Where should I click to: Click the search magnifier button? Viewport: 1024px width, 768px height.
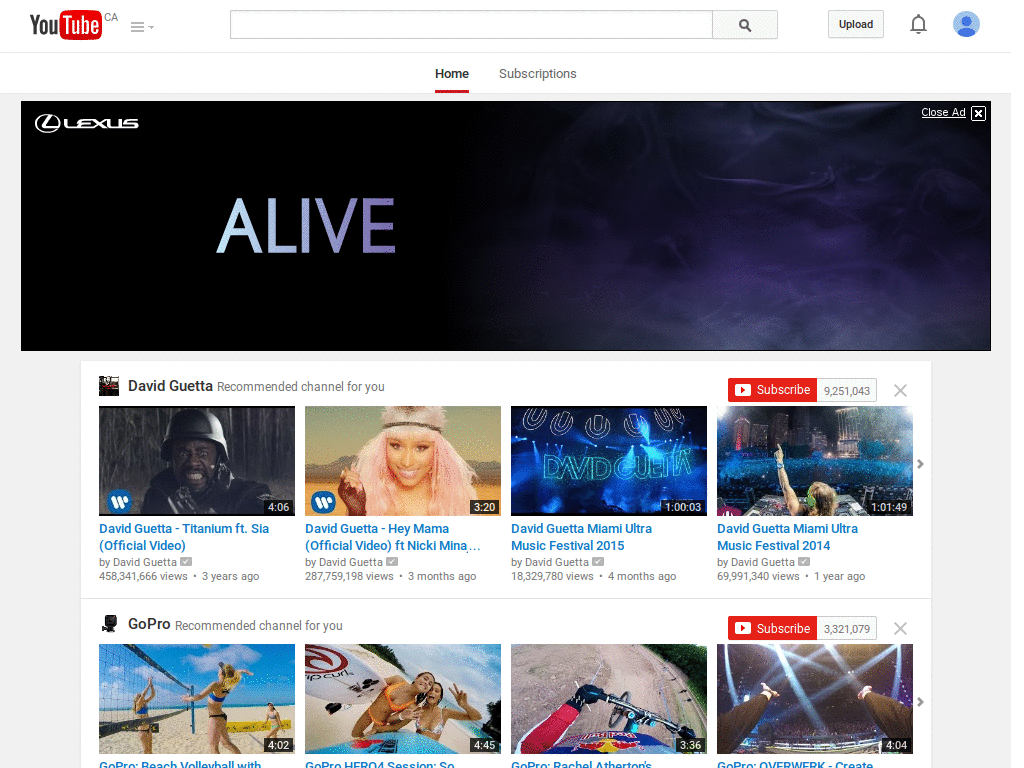coord(744,25)
